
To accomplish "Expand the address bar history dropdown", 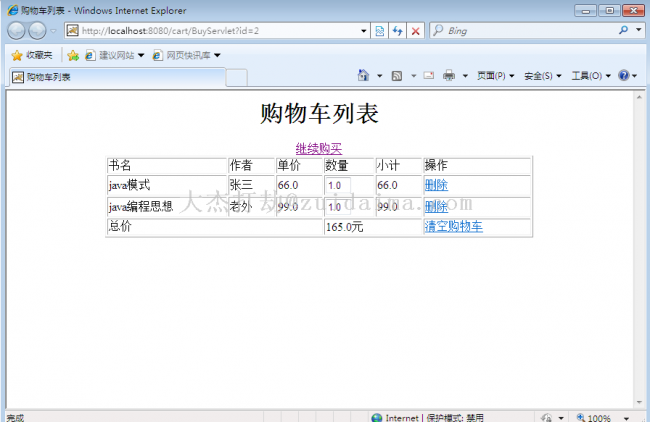I will pyautogui.click(x=363, y=31).
